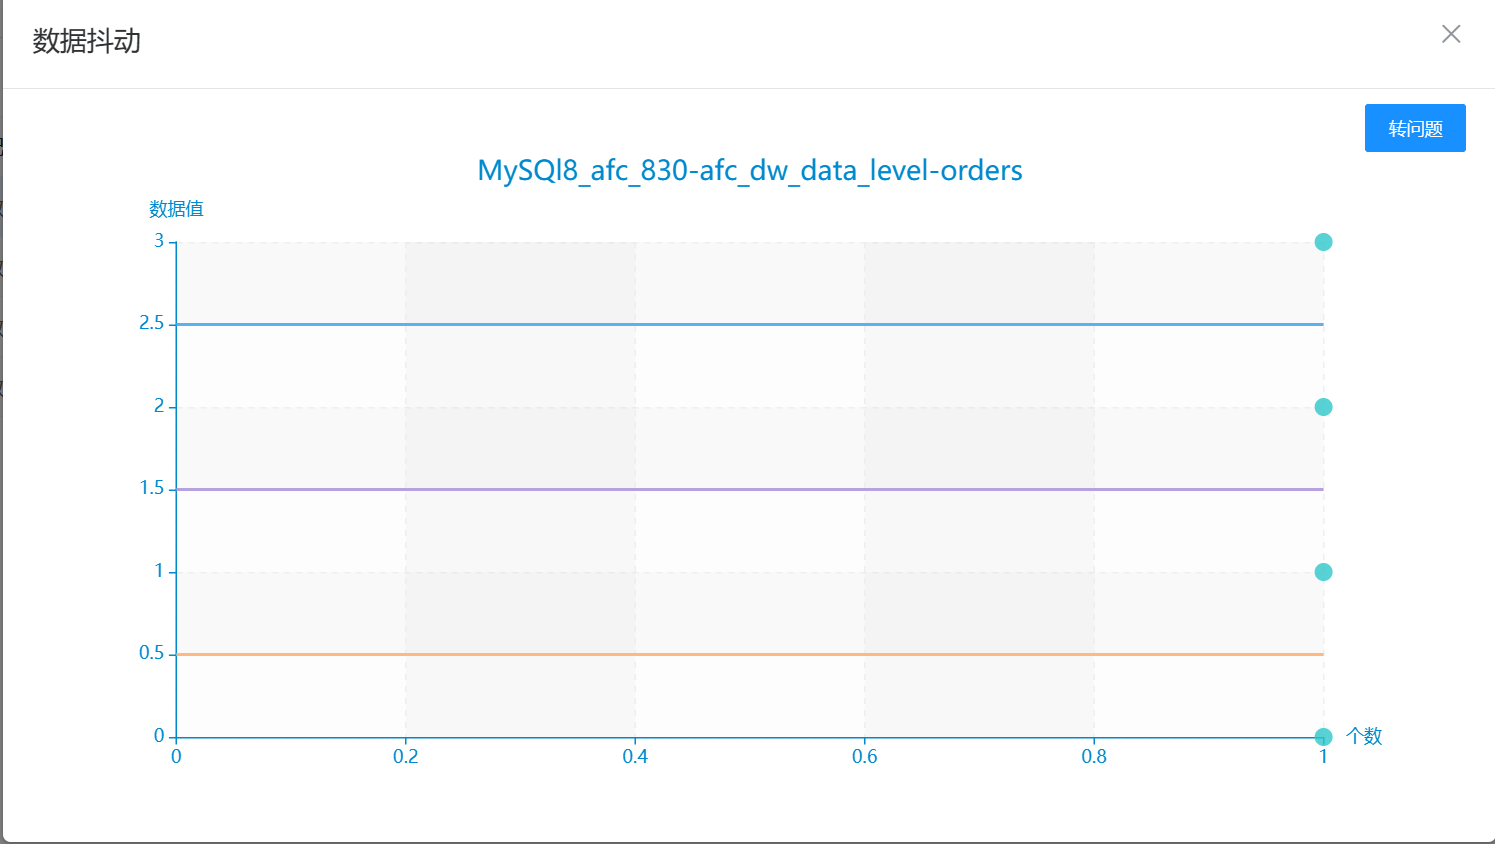
Task: Click the teal data point at value 1
Action: pyautogui.click(x=1323, y=572)
